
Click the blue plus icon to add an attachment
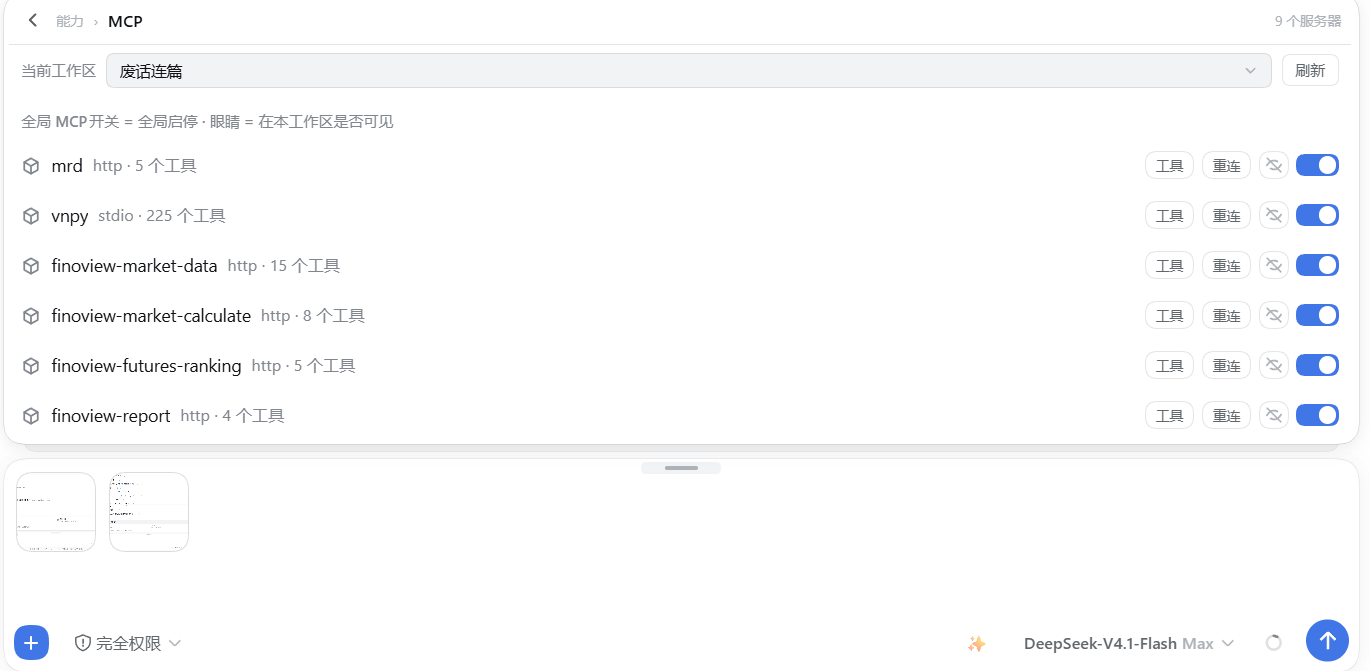click(31, 642)
